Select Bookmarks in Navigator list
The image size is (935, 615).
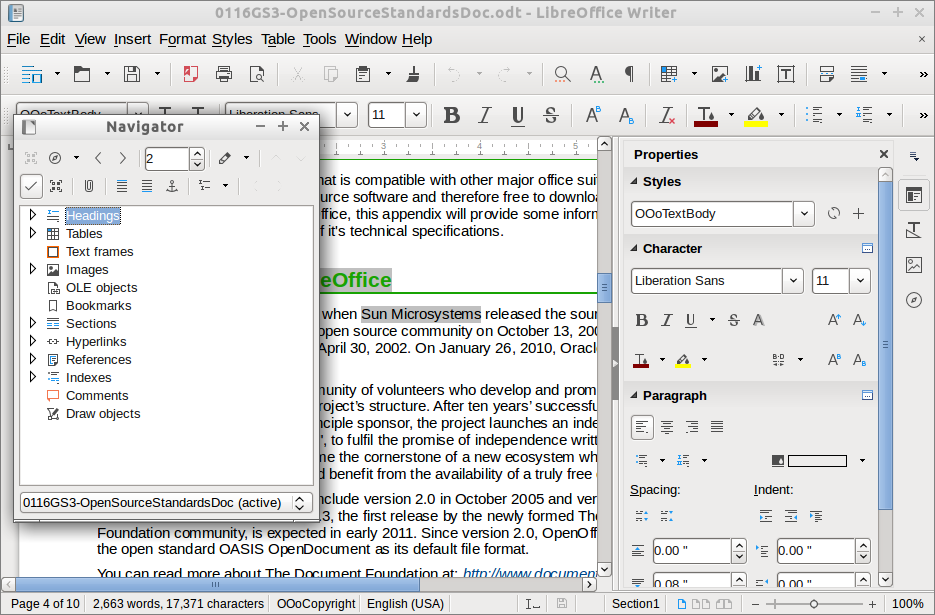coord(98,306)
